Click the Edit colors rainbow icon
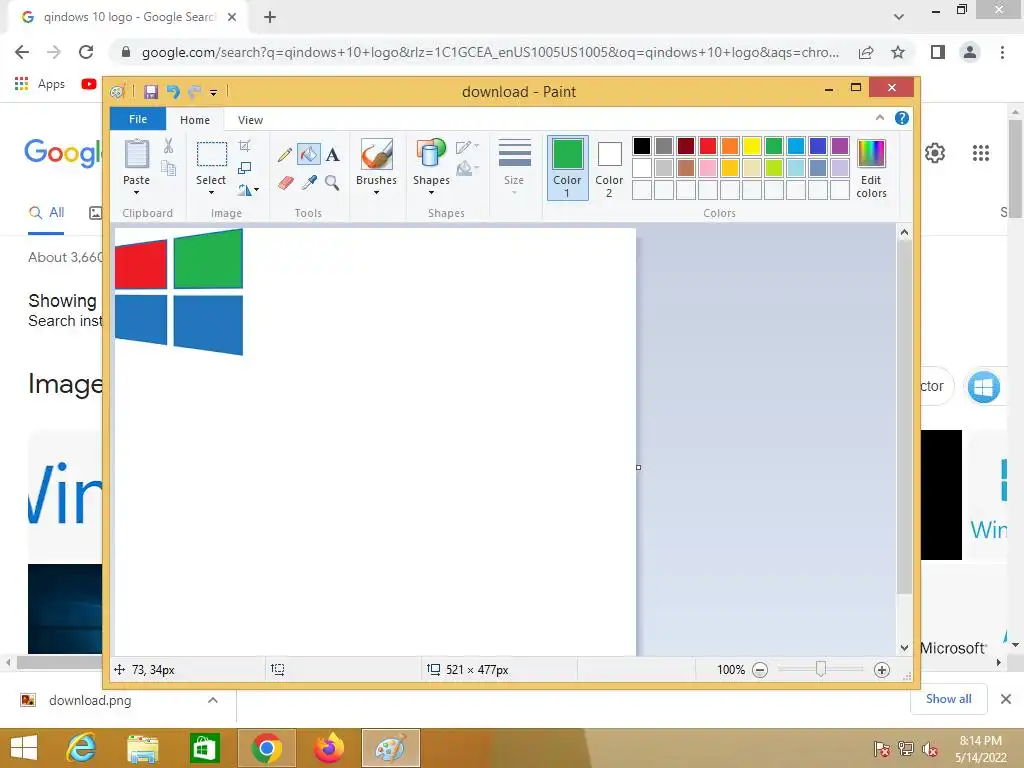 tap(871, 154)
